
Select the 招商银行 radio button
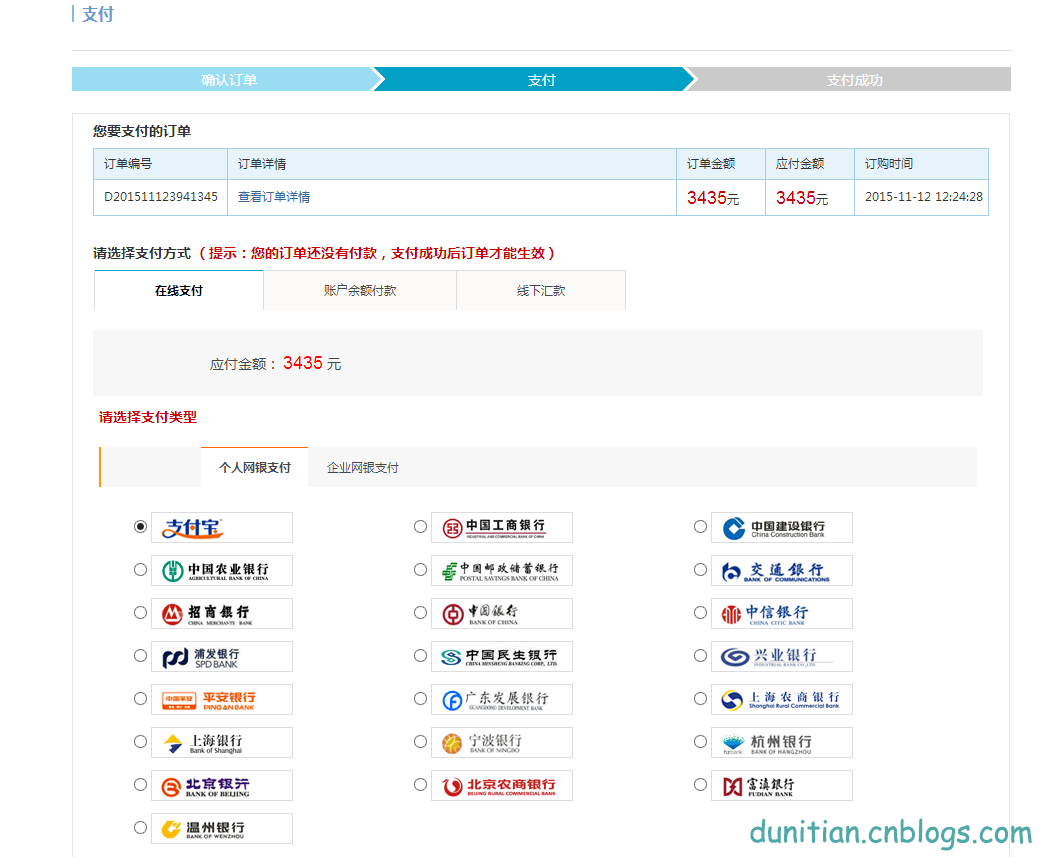point(140,612)
